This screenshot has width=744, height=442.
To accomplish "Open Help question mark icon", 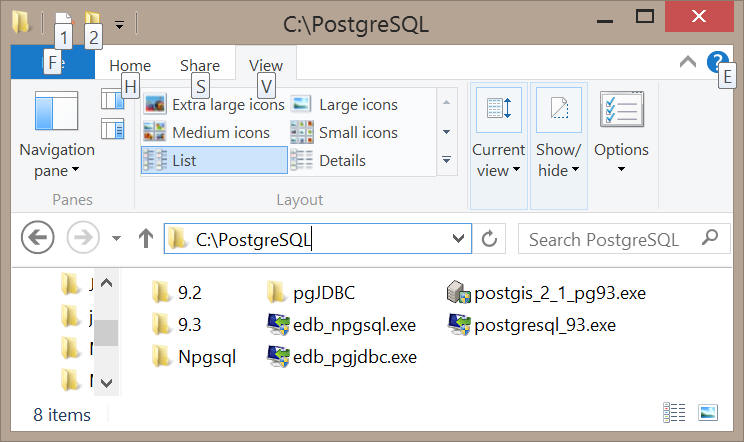I will click(717, 62).
